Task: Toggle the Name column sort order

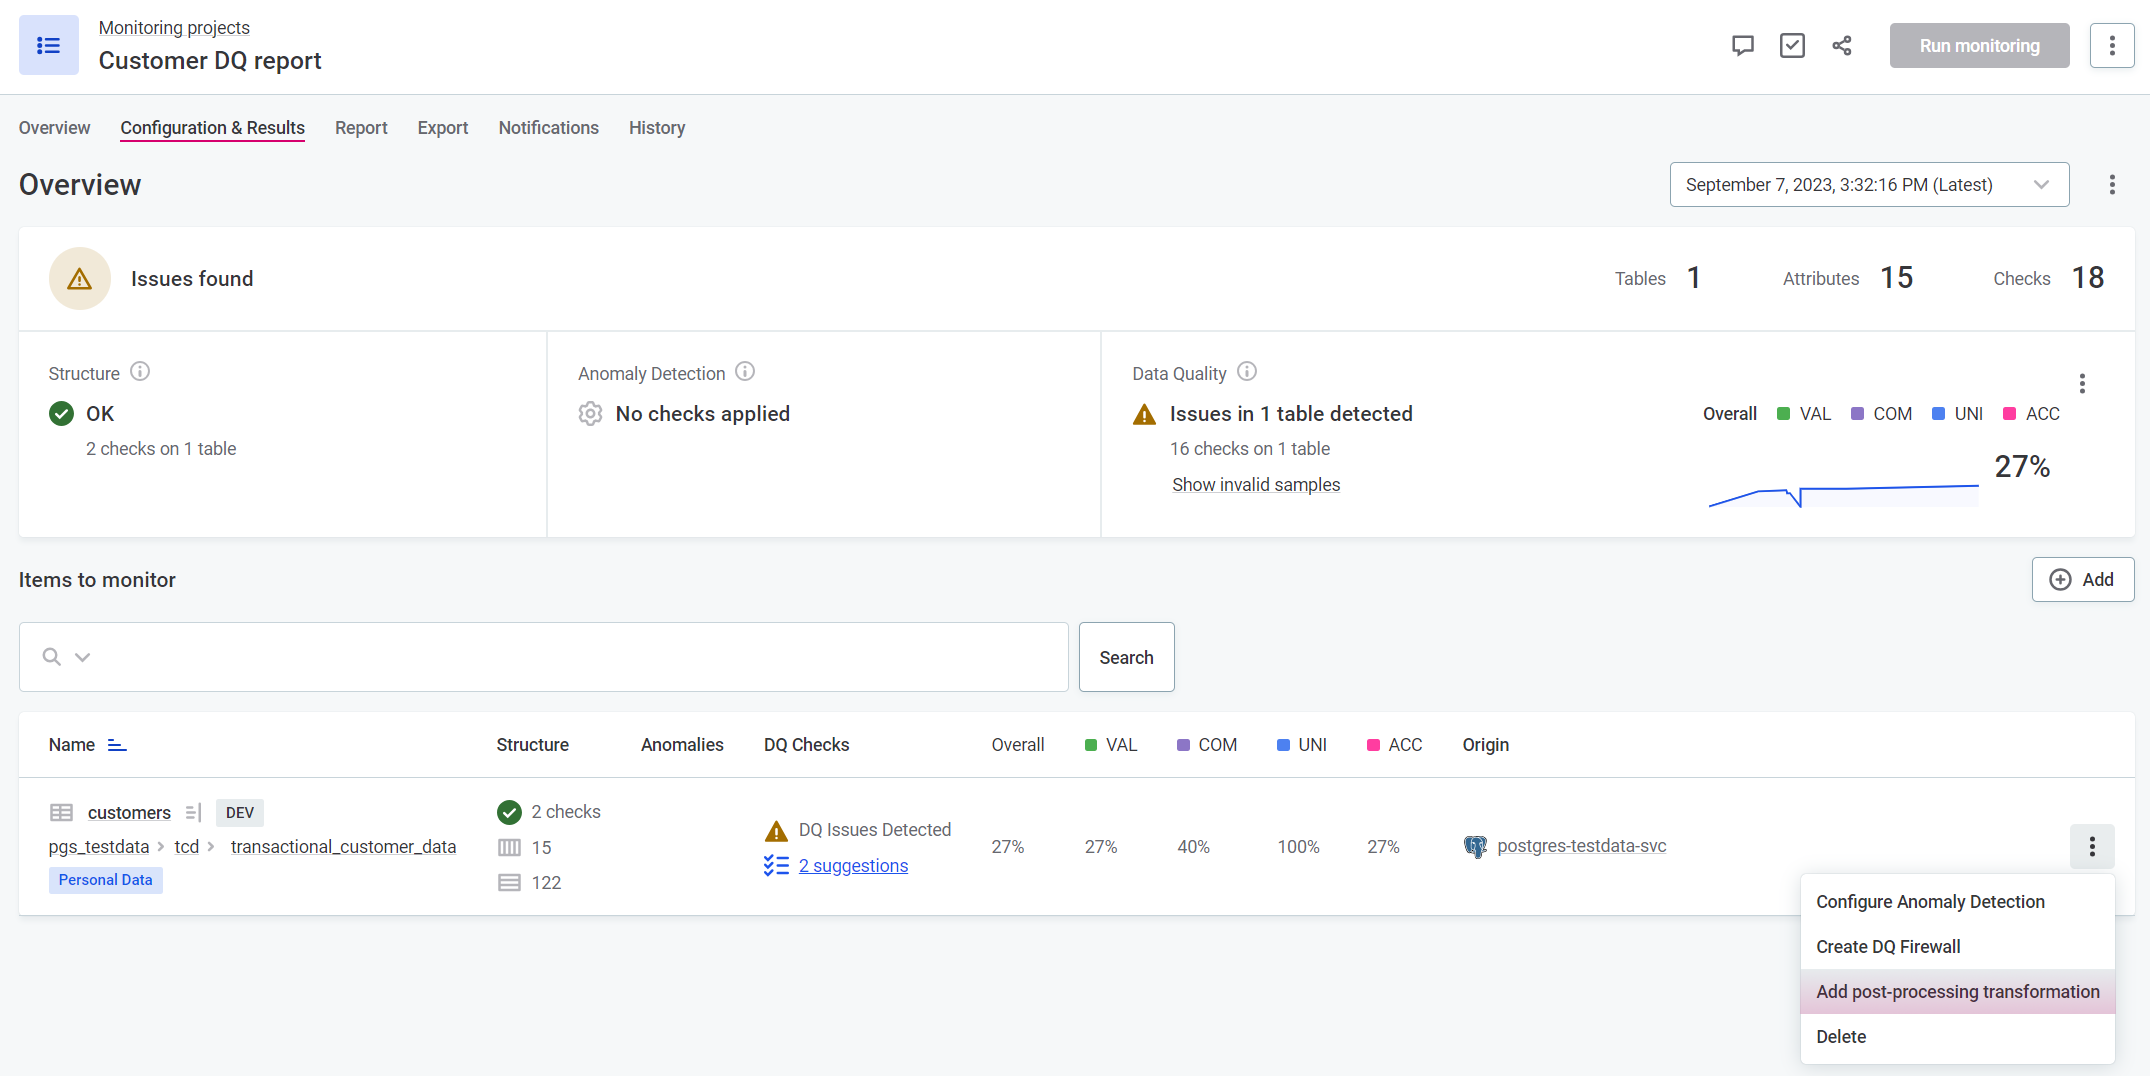Action: coord(116,744)
